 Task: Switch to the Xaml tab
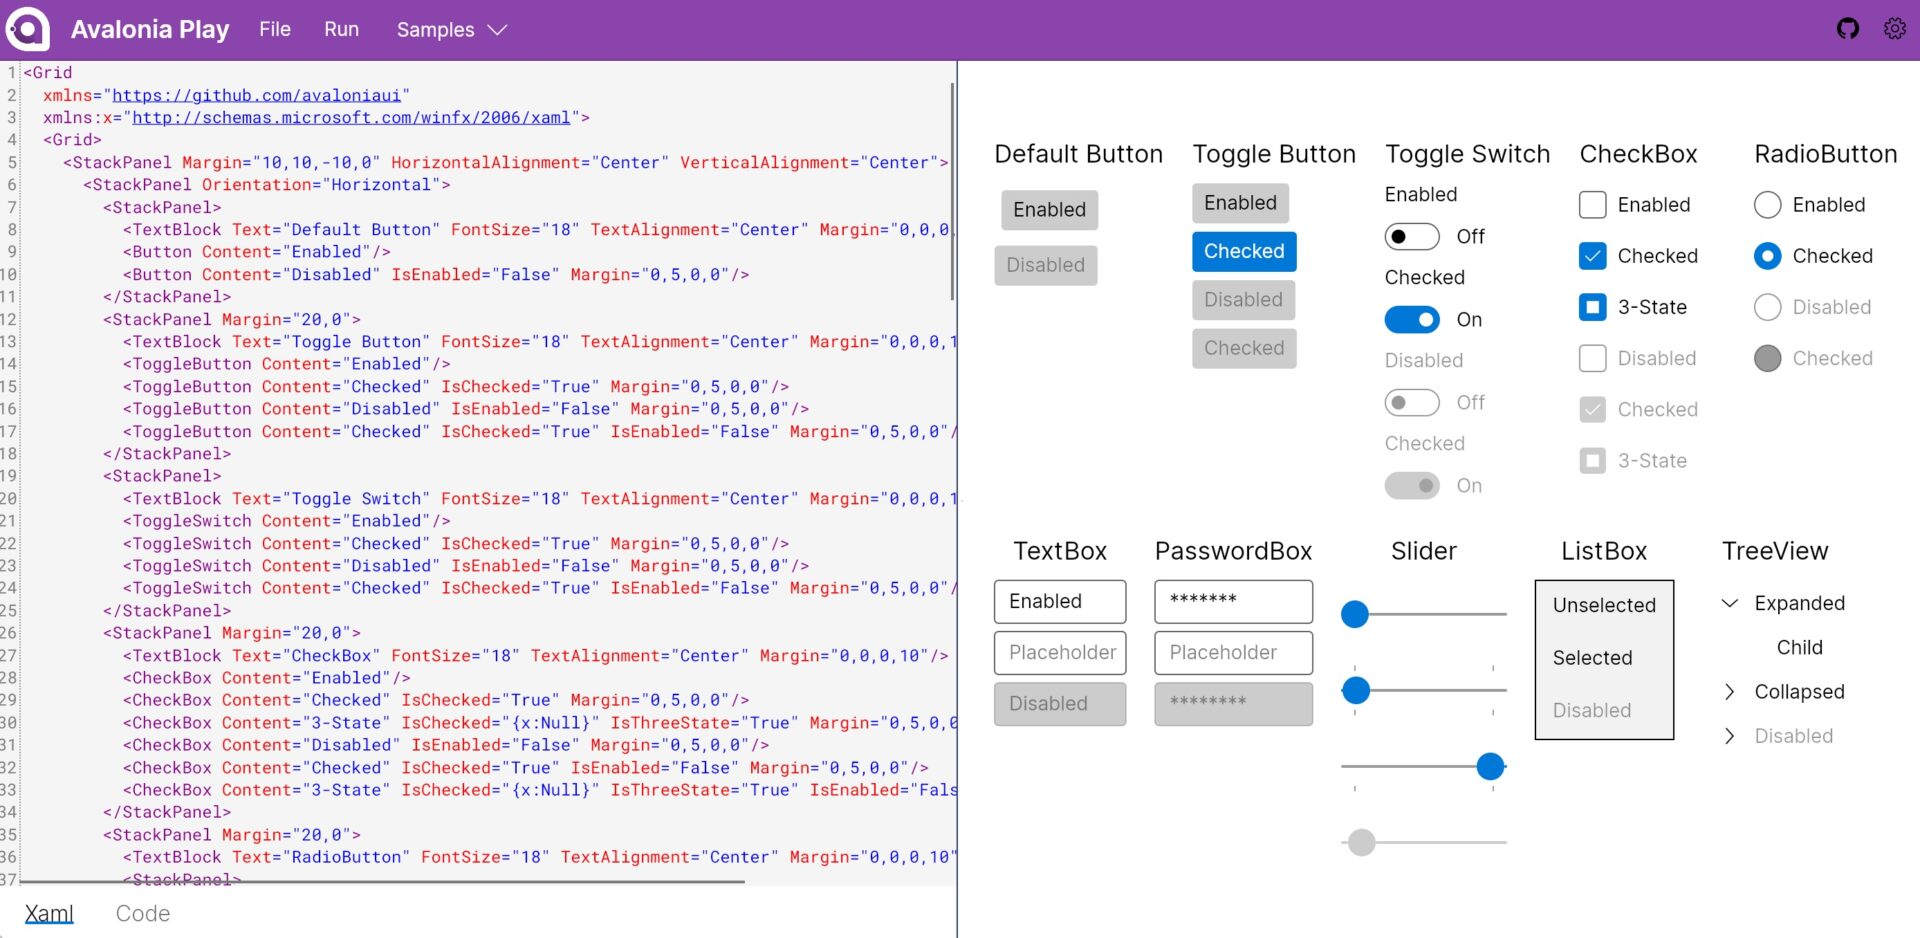tap(48, 912)
